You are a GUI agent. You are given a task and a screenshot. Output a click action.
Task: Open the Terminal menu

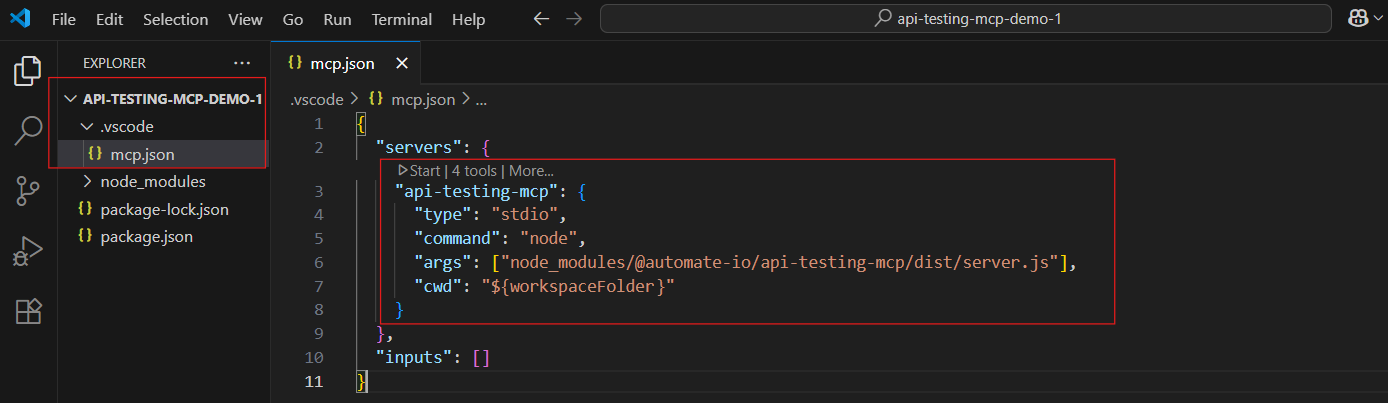(x=404, y=19)
